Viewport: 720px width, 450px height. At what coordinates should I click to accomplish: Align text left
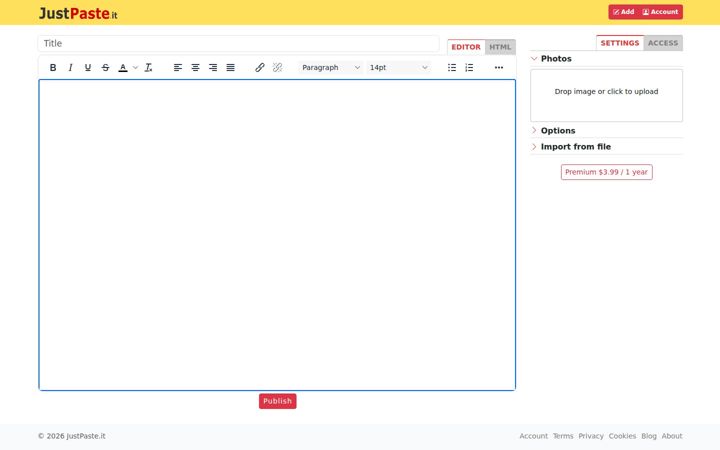tap(178, 68)
